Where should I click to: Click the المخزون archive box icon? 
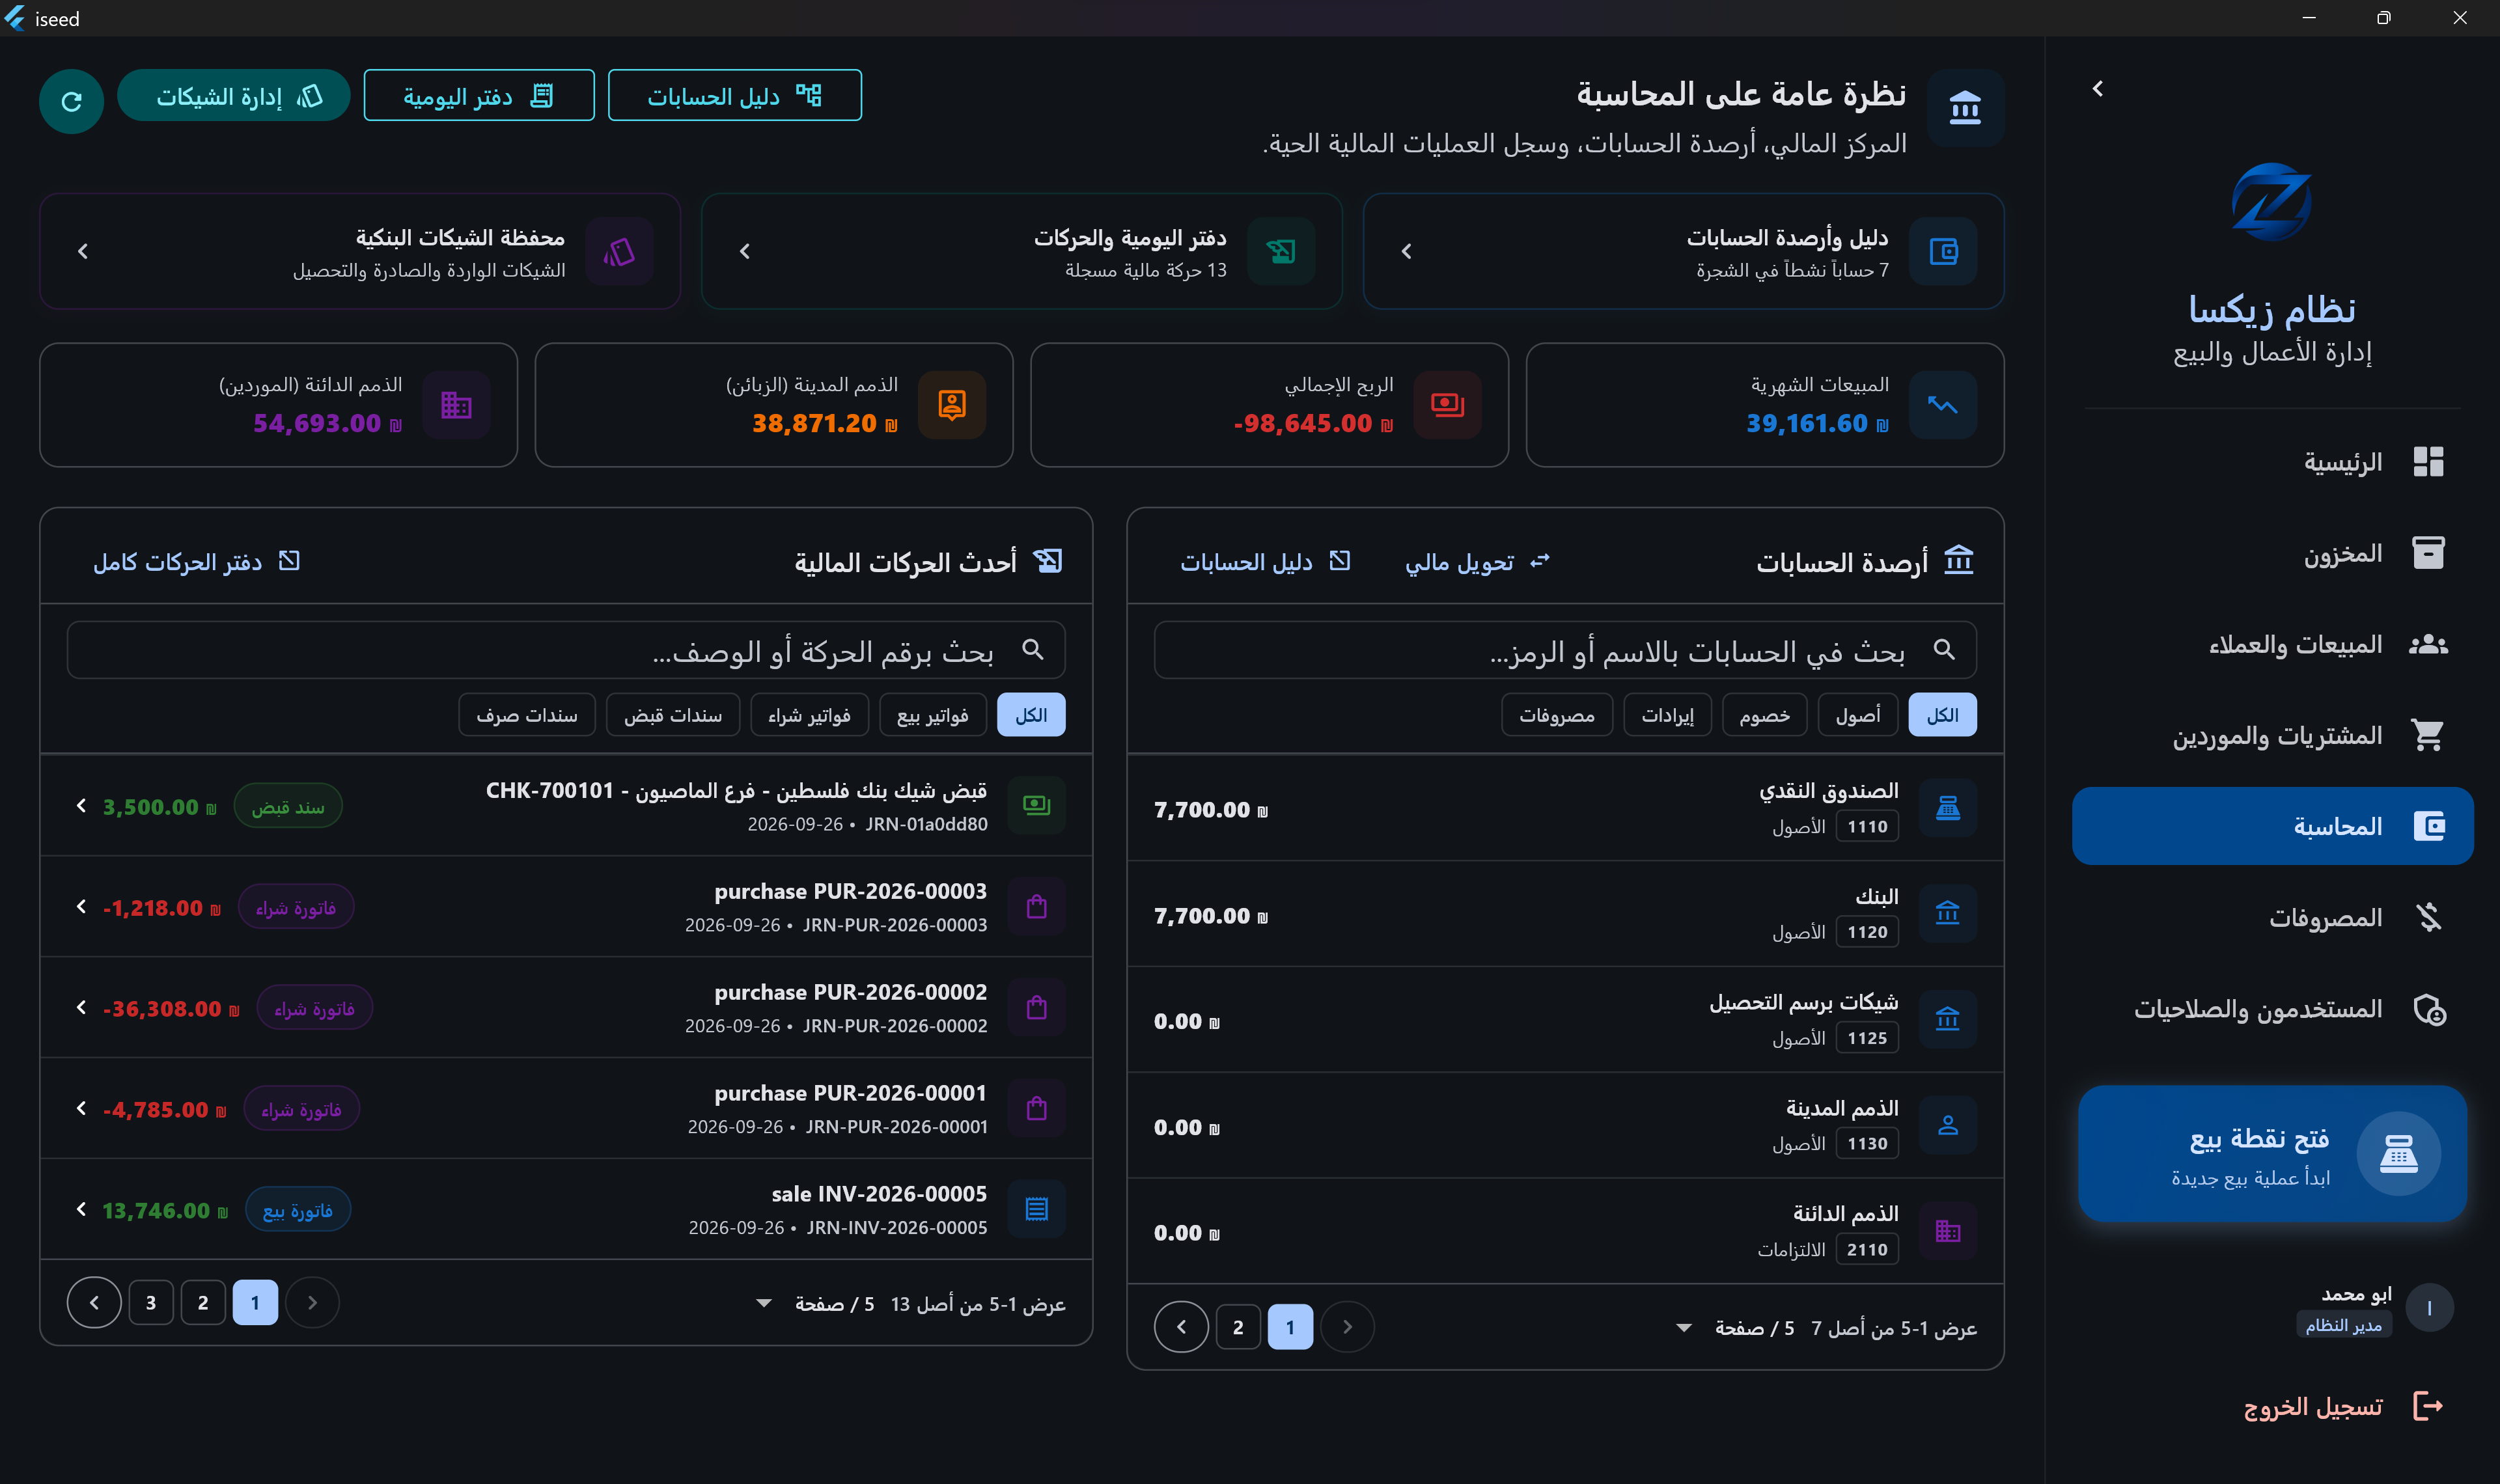[x=2428, y=553]
